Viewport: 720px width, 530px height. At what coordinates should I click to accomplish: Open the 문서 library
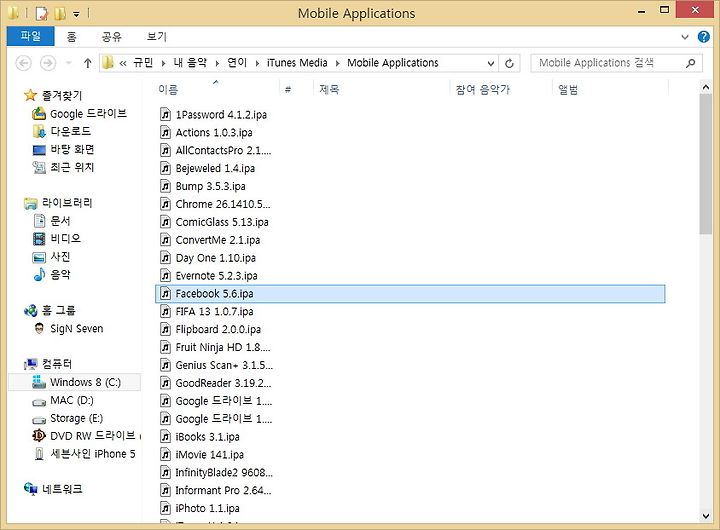[x=52, y=221]
